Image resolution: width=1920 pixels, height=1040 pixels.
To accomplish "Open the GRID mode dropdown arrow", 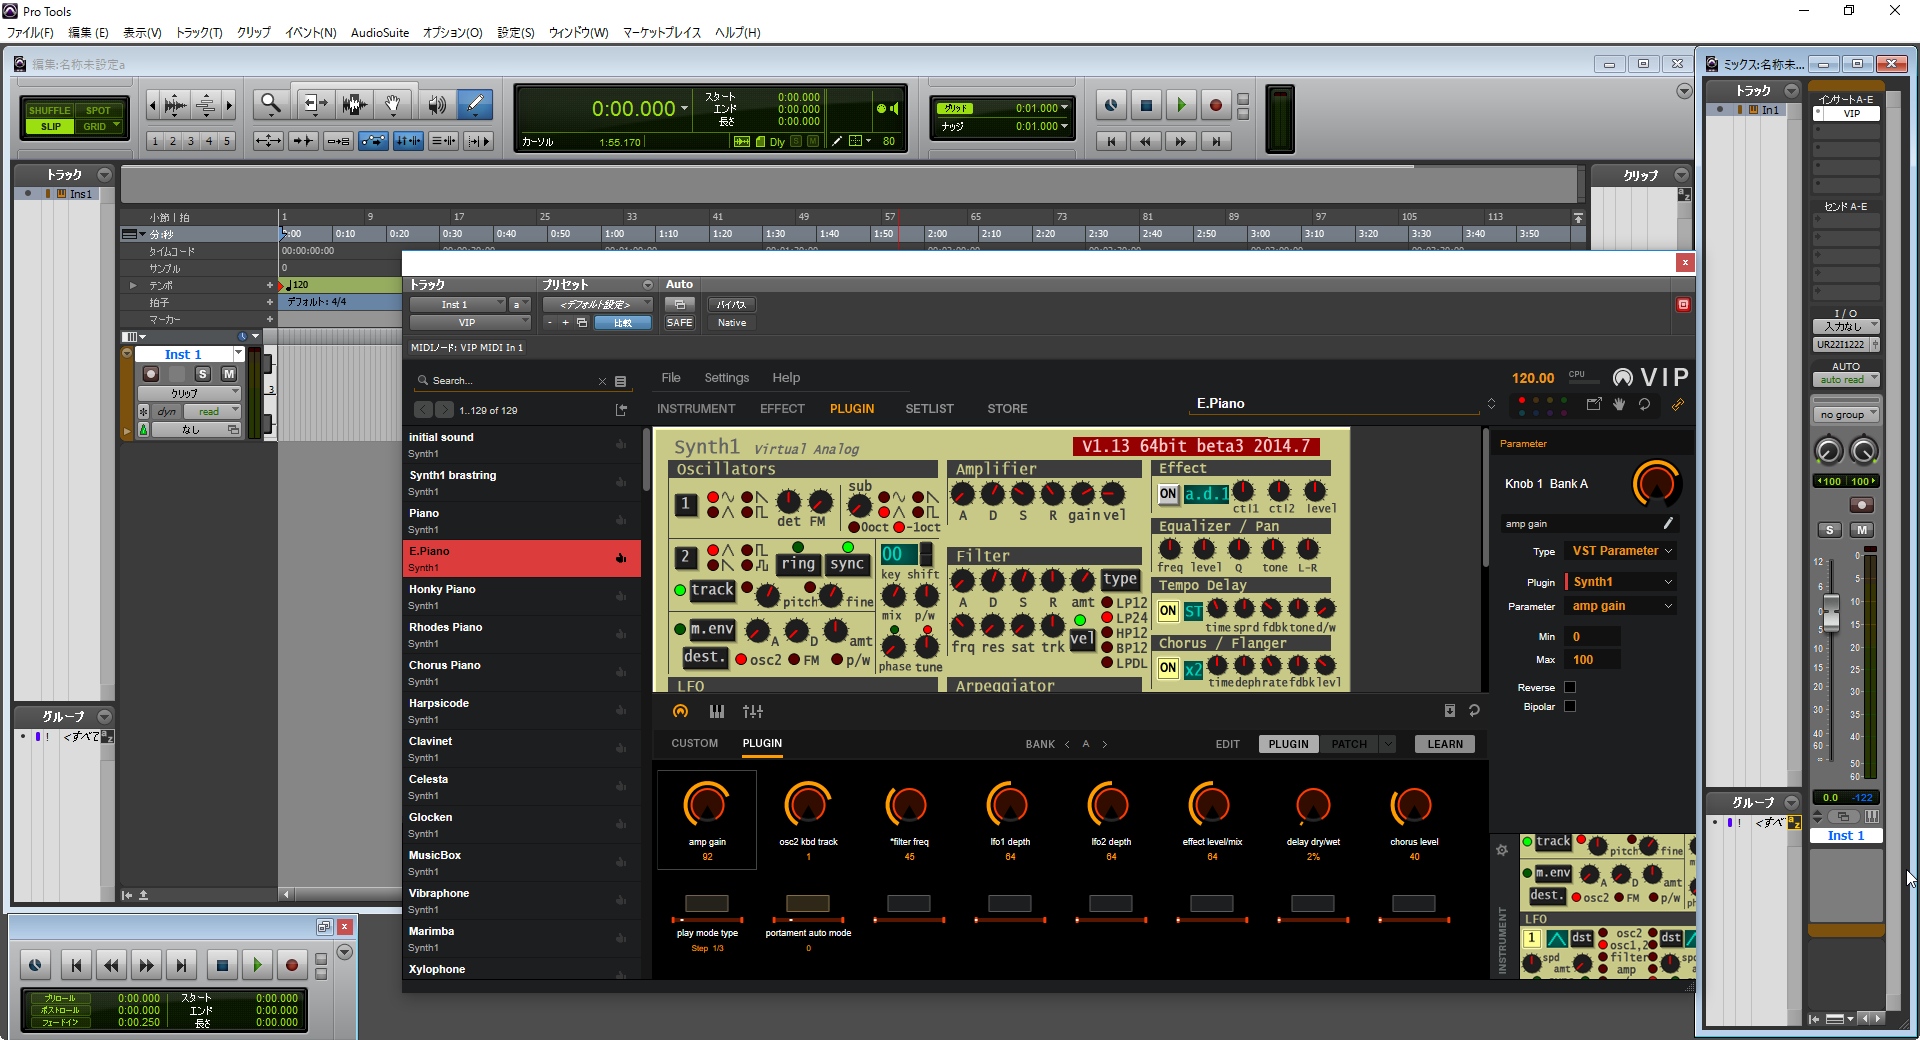I will 116,125.
